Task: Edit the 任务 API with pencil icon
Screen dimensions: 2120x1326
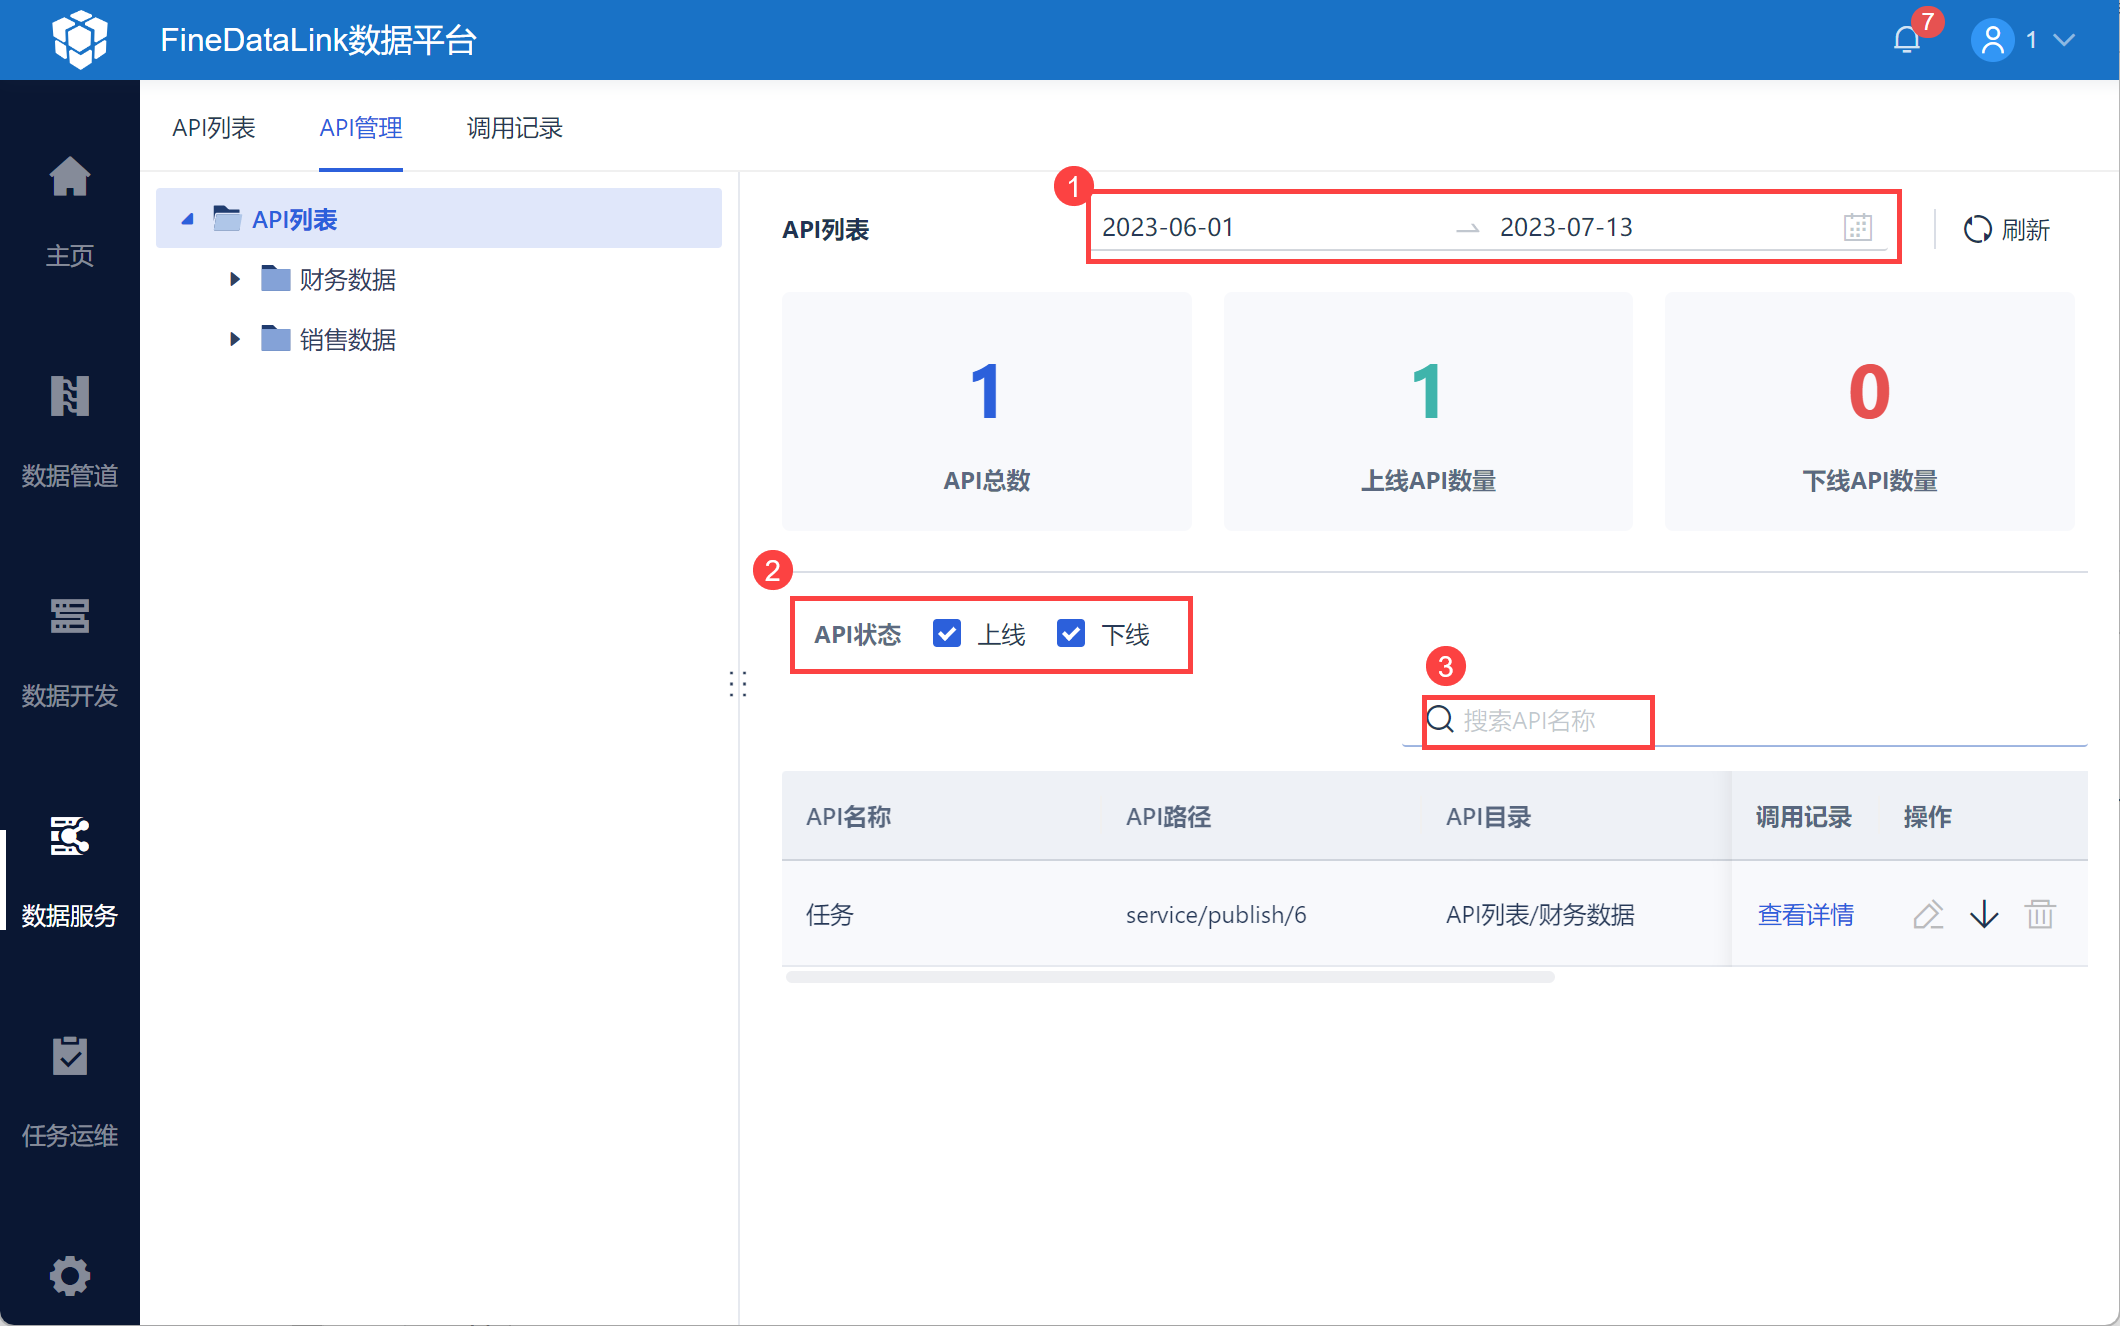Action: 1928,914
